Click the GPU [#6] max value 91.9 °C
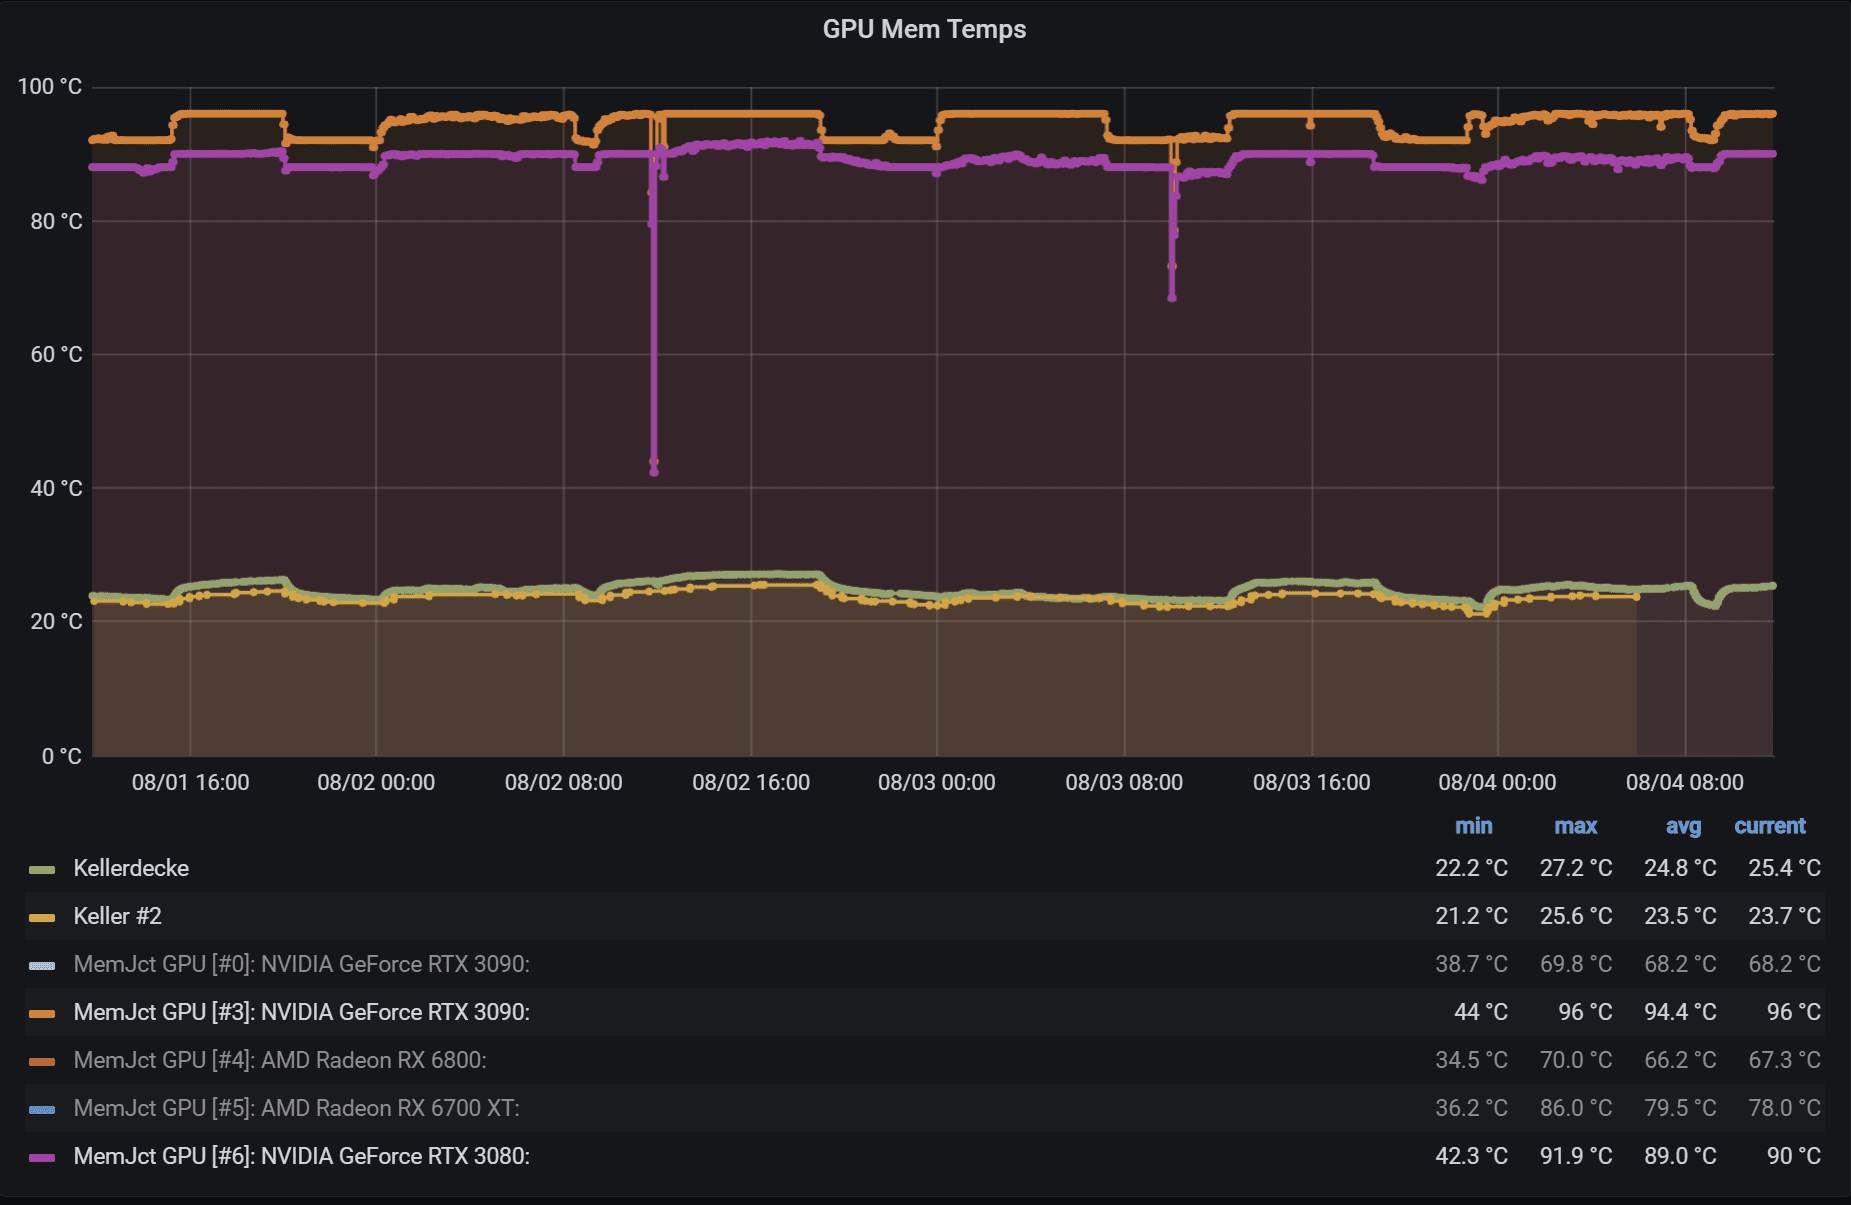1851x1205 pixels. [x=1576, y=1156]
